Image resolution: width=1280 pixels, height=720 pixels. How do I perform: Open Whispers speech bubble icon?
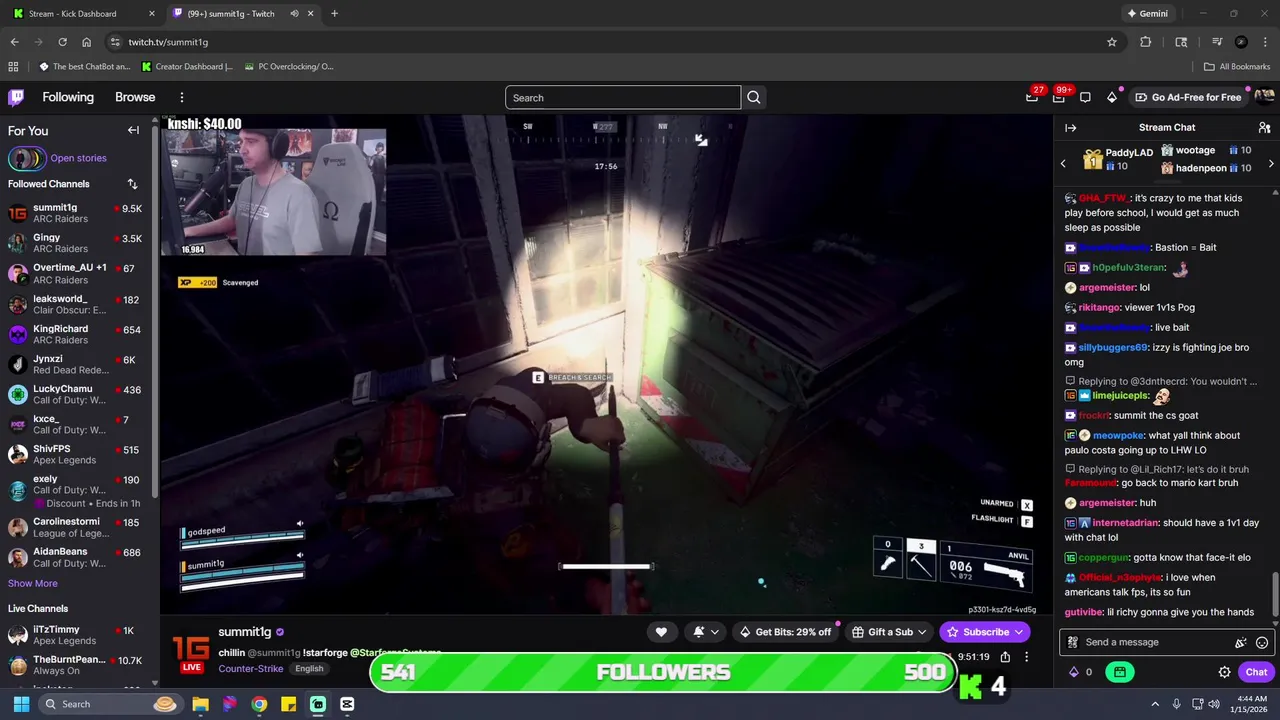[1085, 97]
